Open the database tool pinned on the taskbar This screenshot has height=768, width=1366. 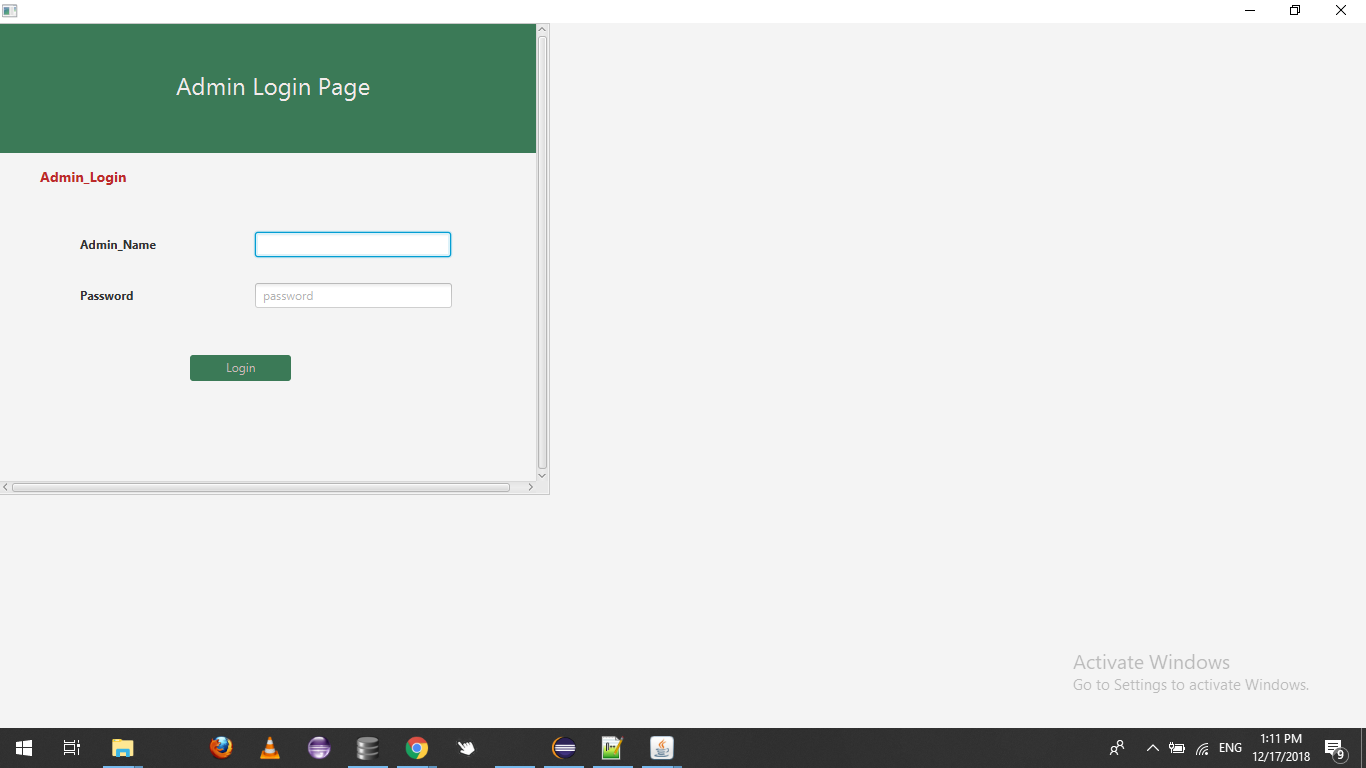367,747
